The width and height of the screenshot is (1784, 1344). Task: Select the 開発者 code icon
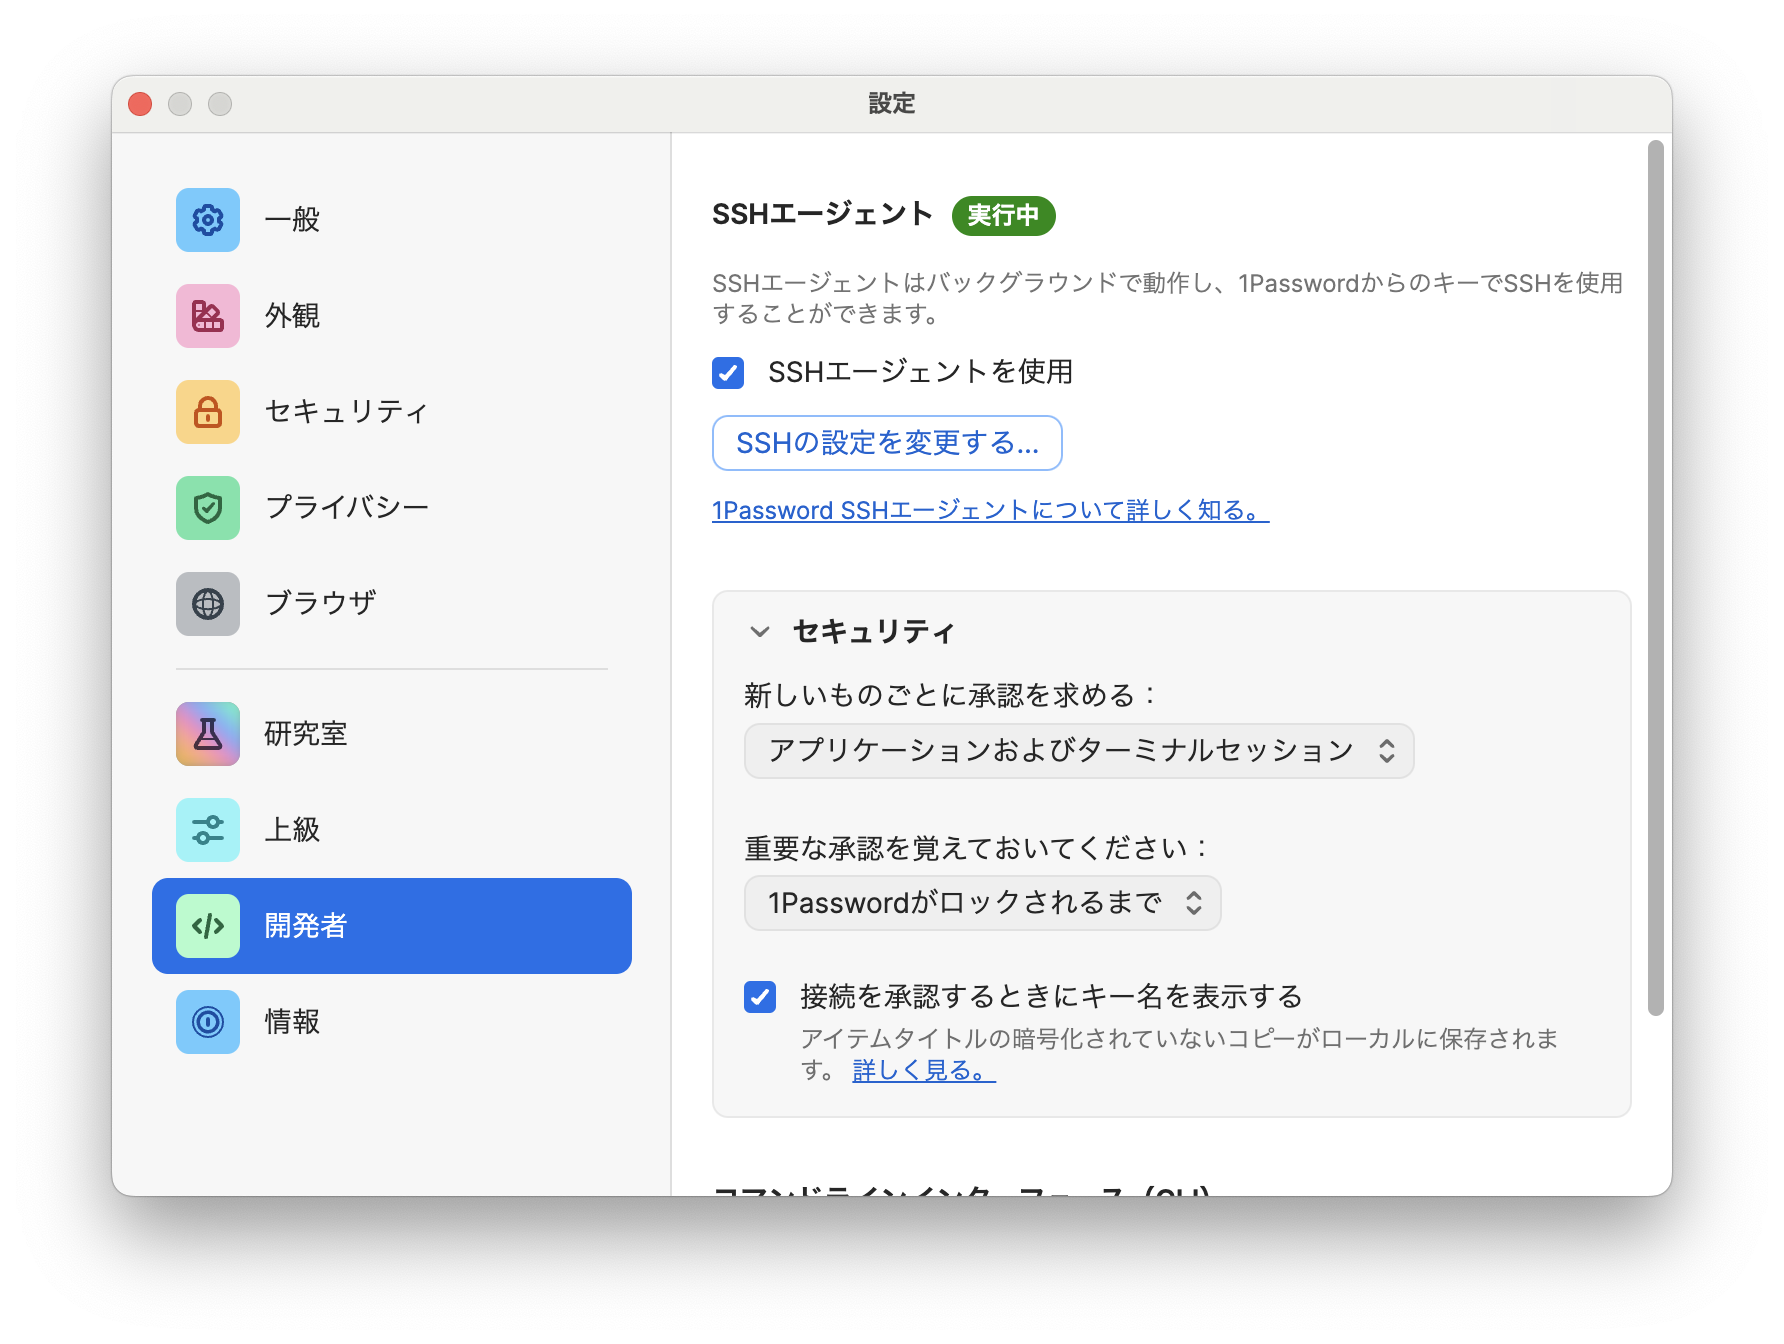coord(207,926)
